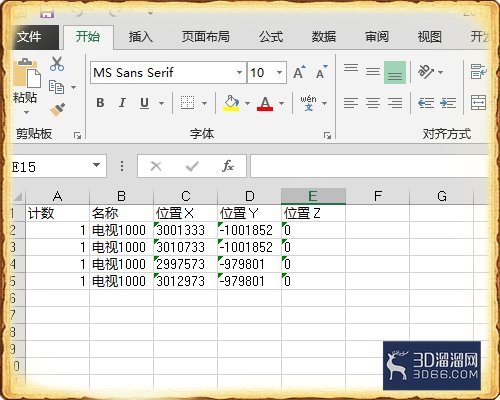500x400 pixels.
Task: Decrease font size with small A
Action: point(321,72)
